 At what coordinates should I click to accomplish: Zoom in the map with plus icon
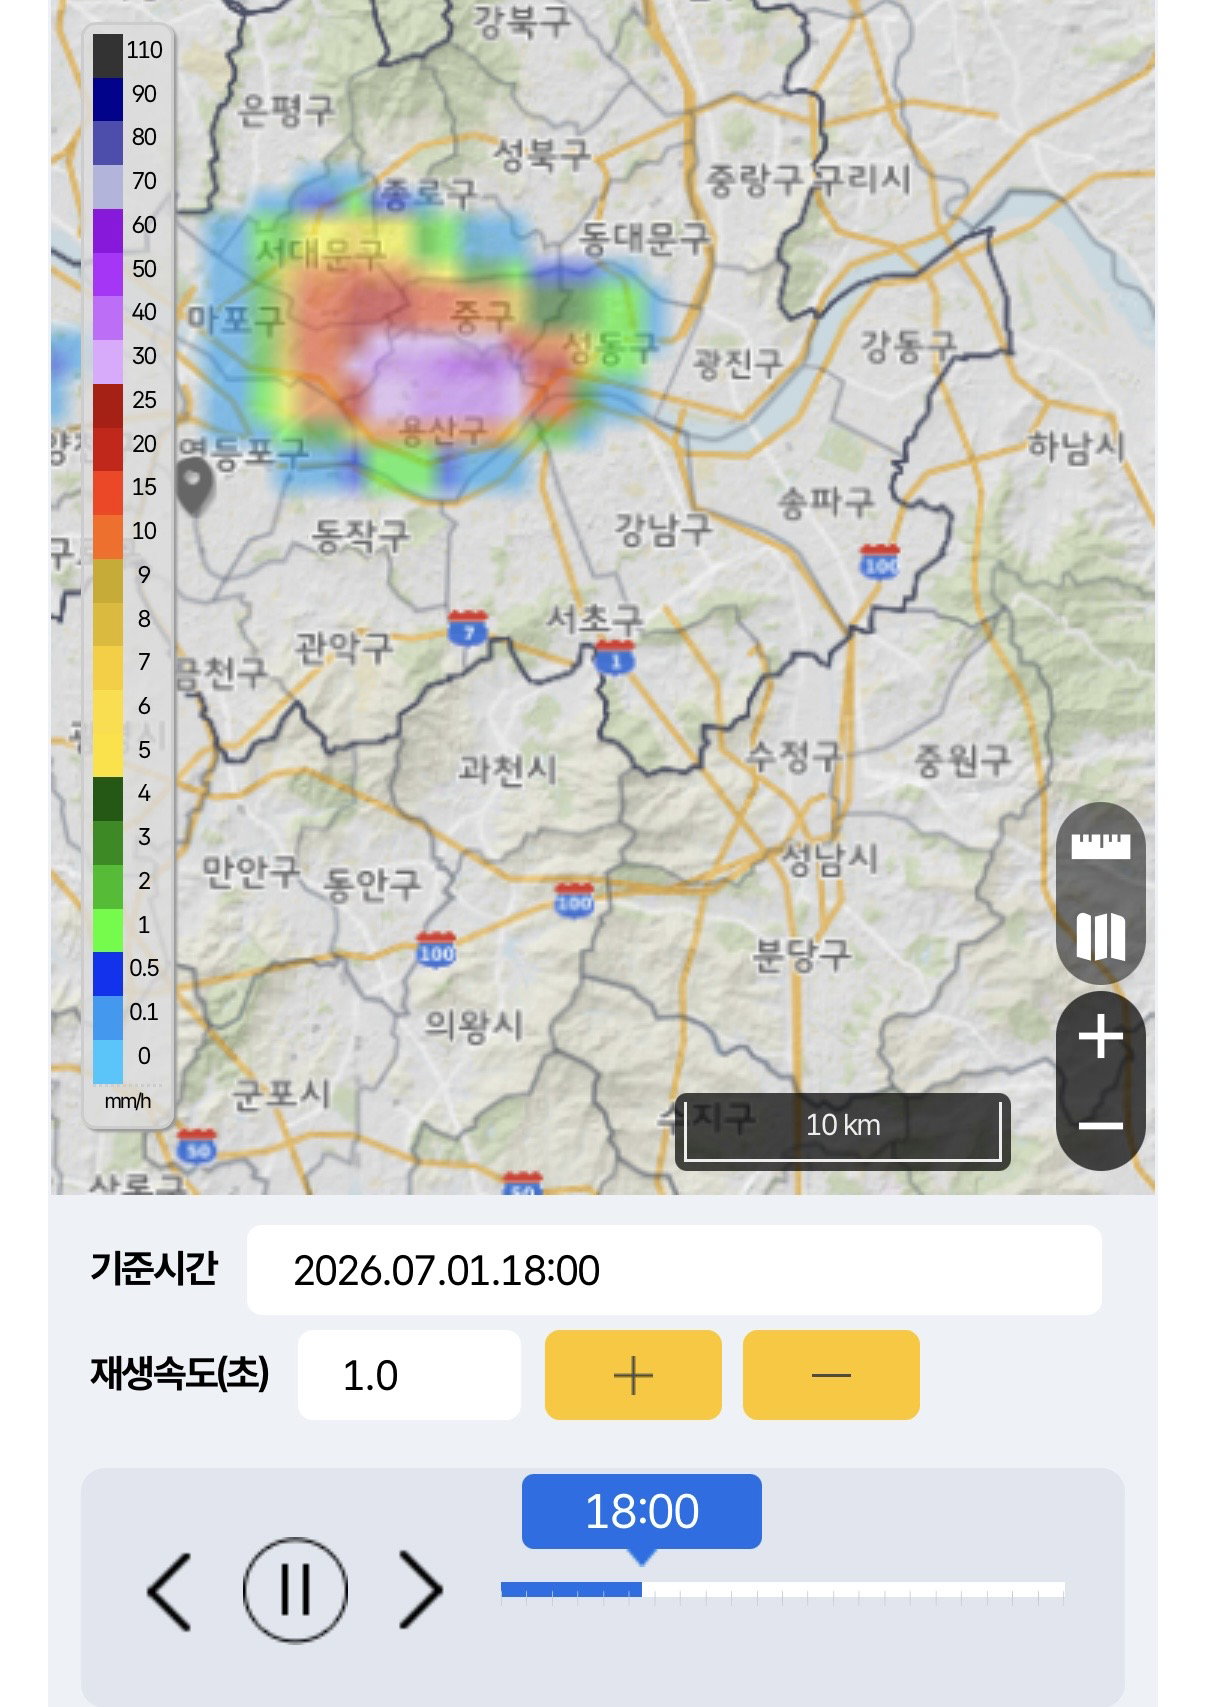pyautogui.click(x=1100, y=1036)
